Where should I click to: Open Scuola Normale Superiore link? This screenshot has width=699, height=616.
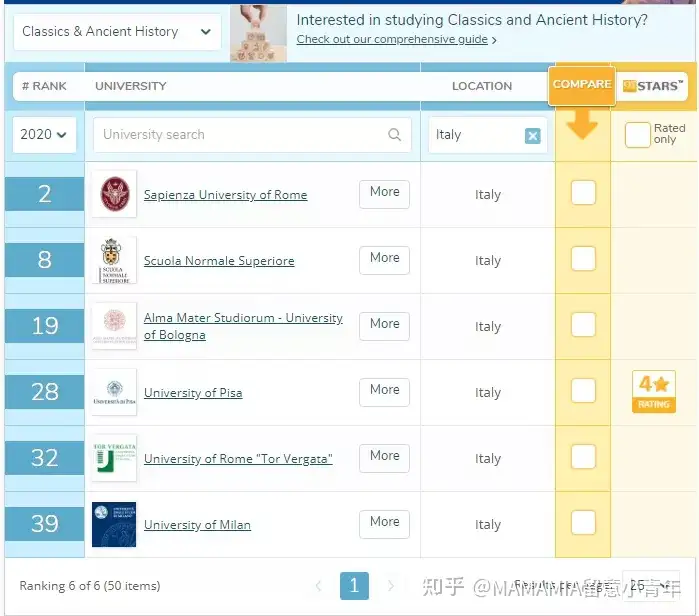[x=219, y=261]
